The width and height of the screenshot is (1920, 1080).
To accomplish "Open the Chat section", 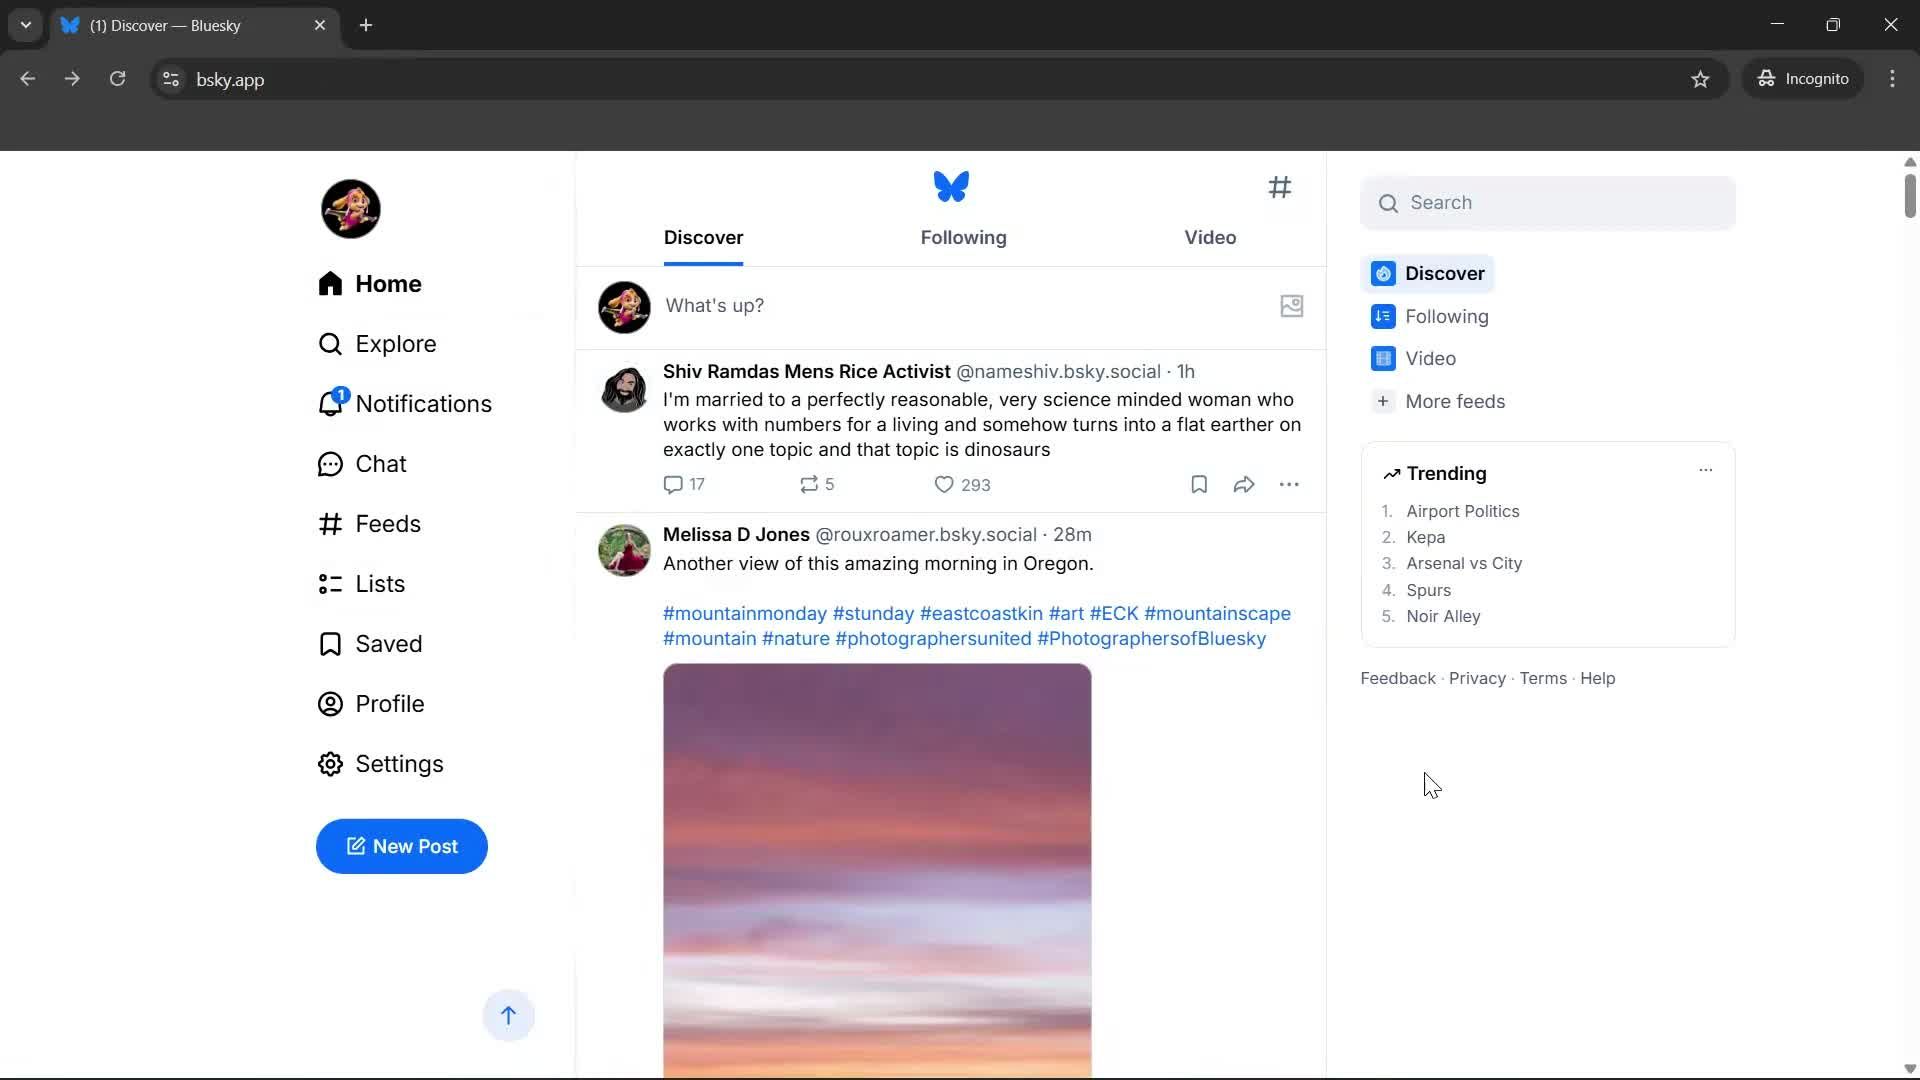I will (381, 463).
